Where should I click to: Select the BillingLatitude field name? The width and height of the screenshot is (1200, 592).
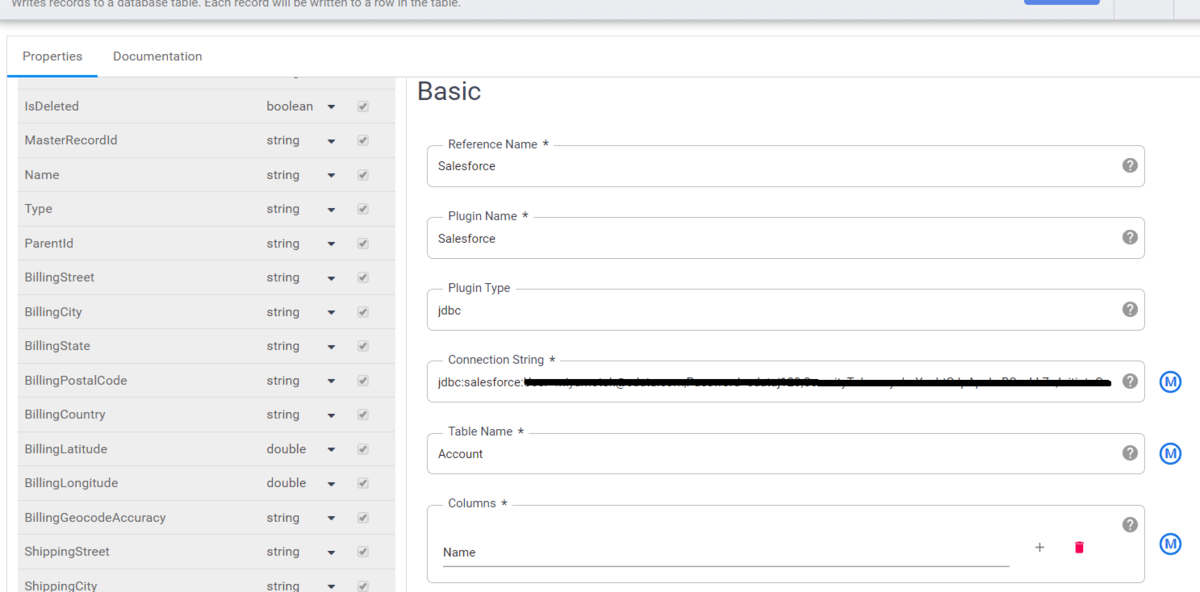pos(66,449)
